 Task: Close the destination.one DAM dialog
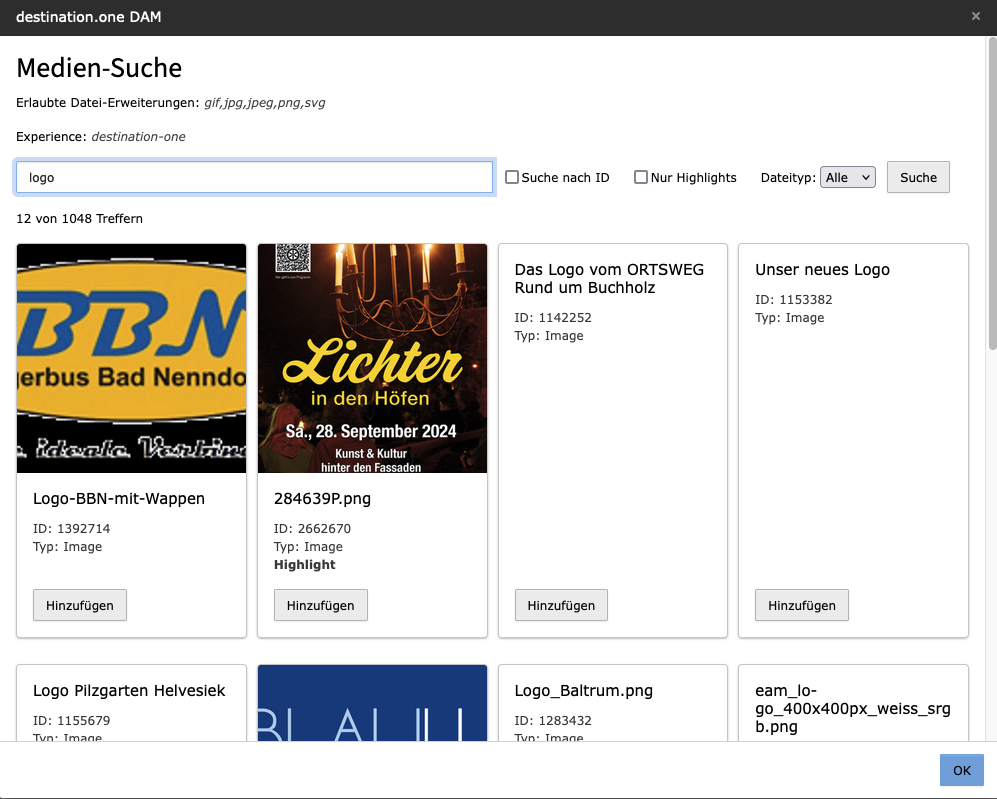(975, 17)
